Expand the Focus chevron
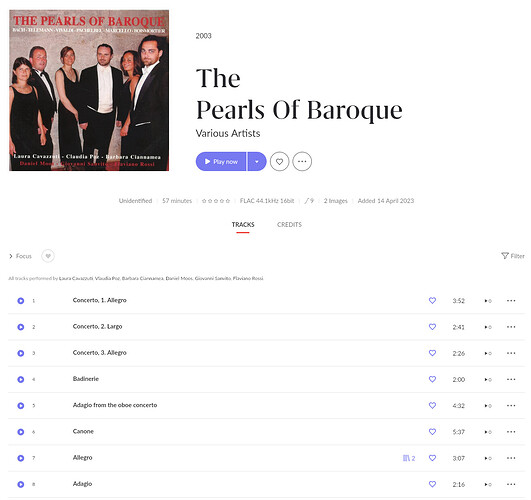Viewport: 531px width, 500px height. (11, 256)
